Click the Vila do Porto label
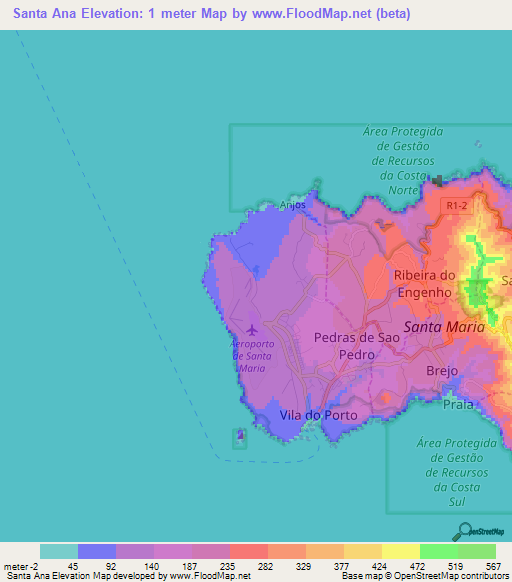Image resolution: width=512 pixels, height=582 pixels. point(318,415)
